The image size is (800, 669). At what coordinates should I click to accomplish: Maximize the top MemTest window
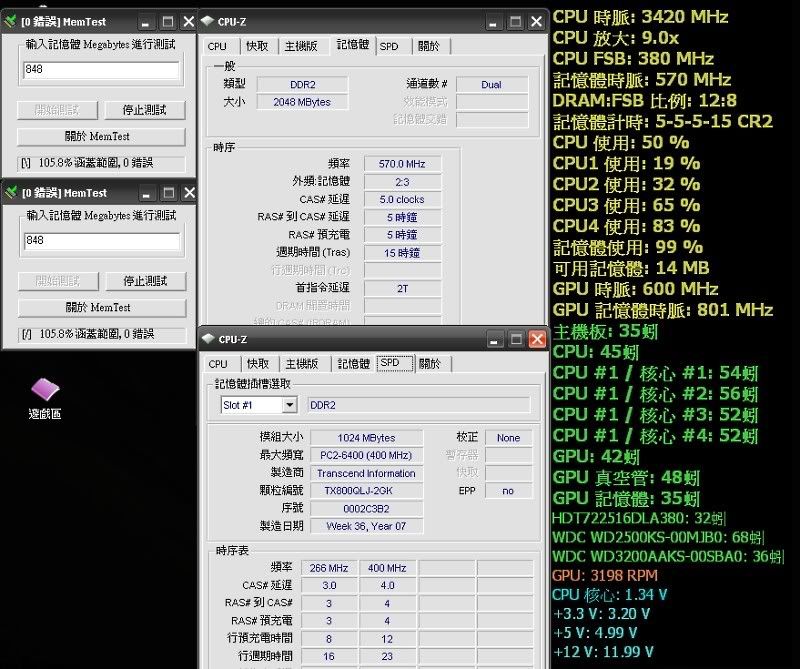point(167,22)
